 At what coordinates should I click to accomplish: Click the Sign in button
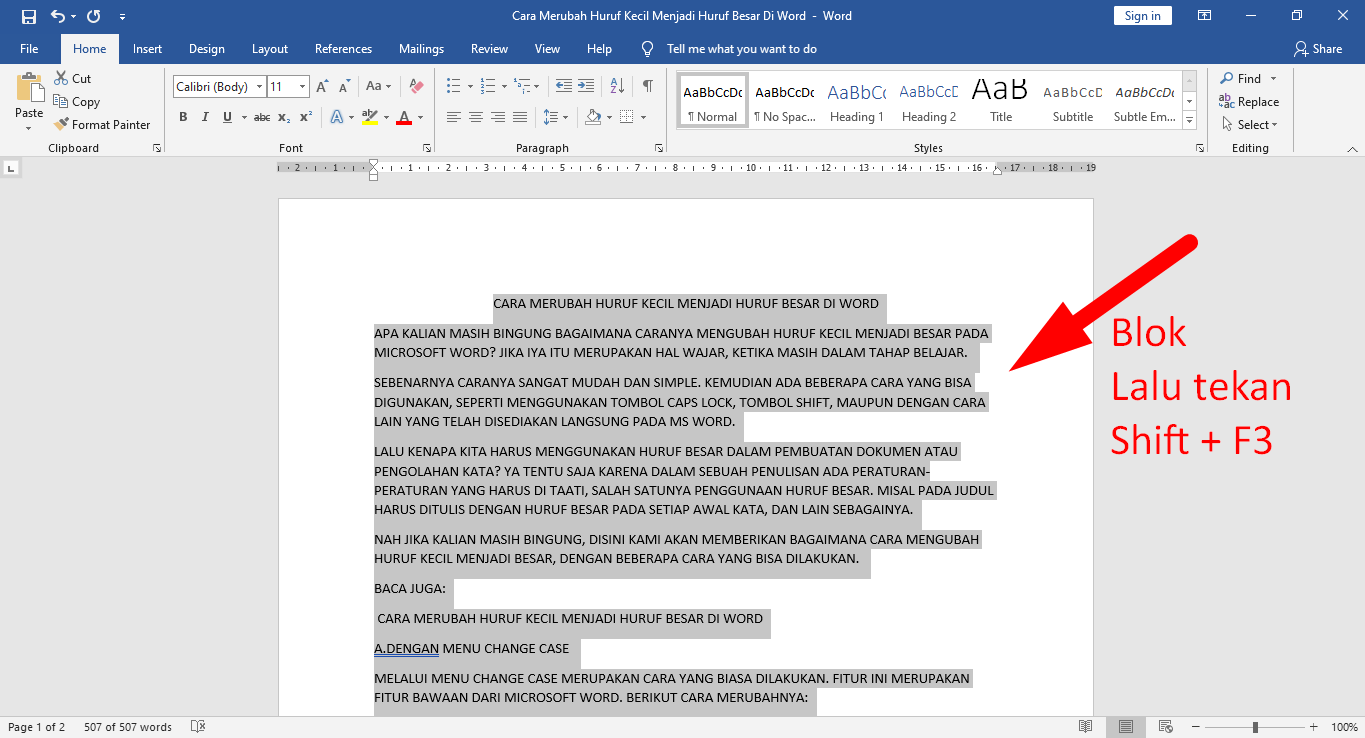coord(1142,16)
